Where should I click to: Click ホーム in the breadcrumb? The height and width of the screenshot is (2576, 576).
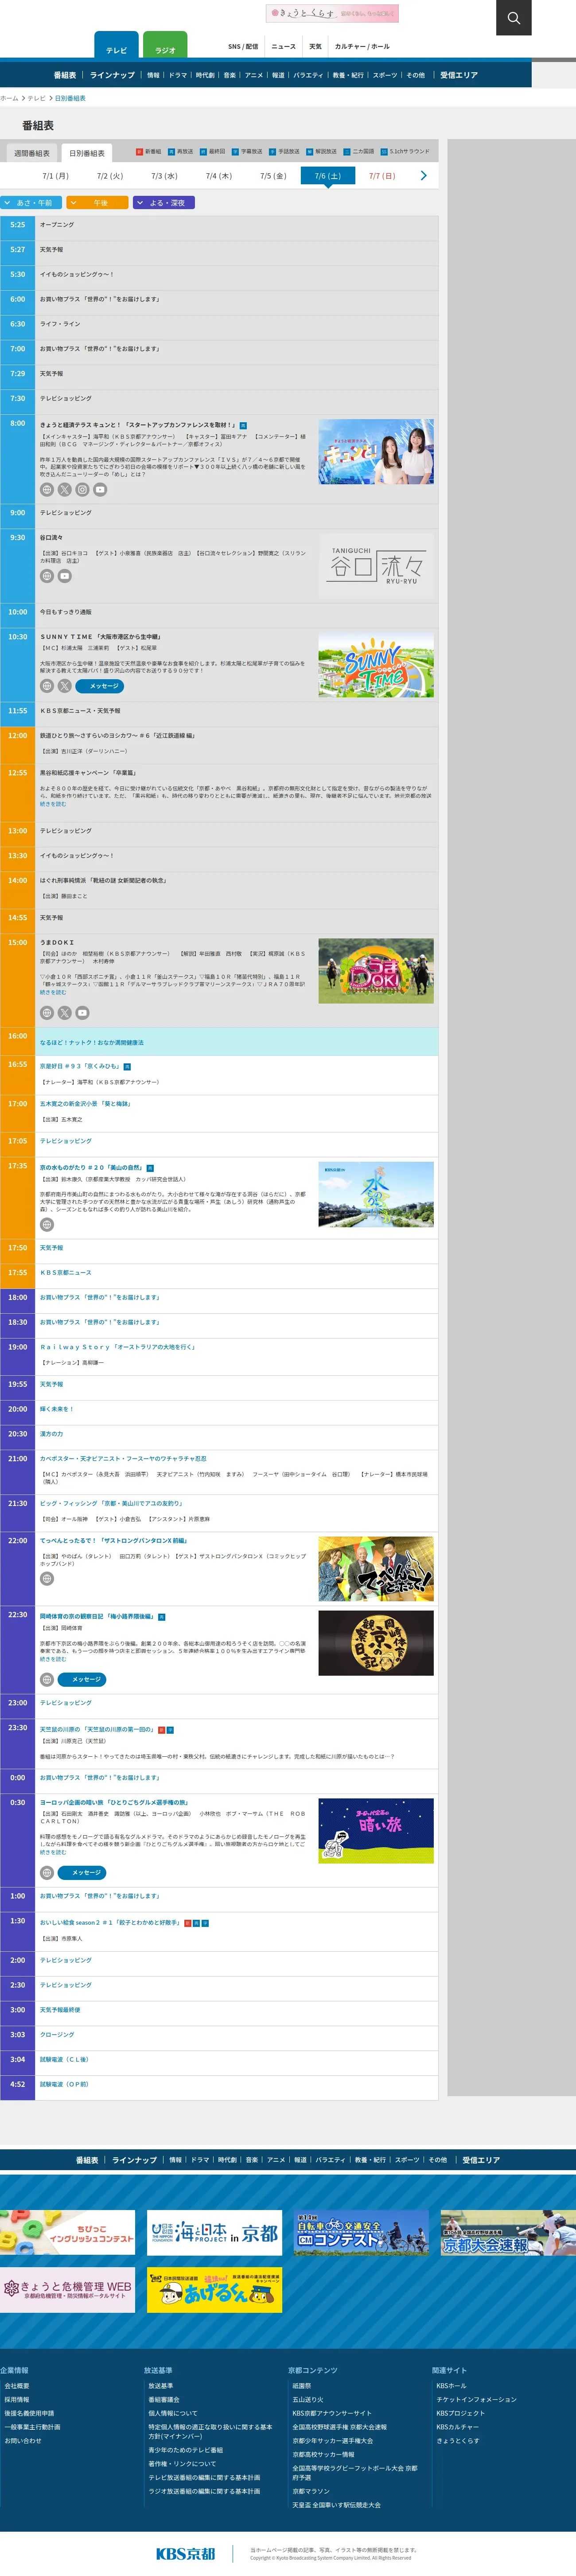(x=9, y=98)
